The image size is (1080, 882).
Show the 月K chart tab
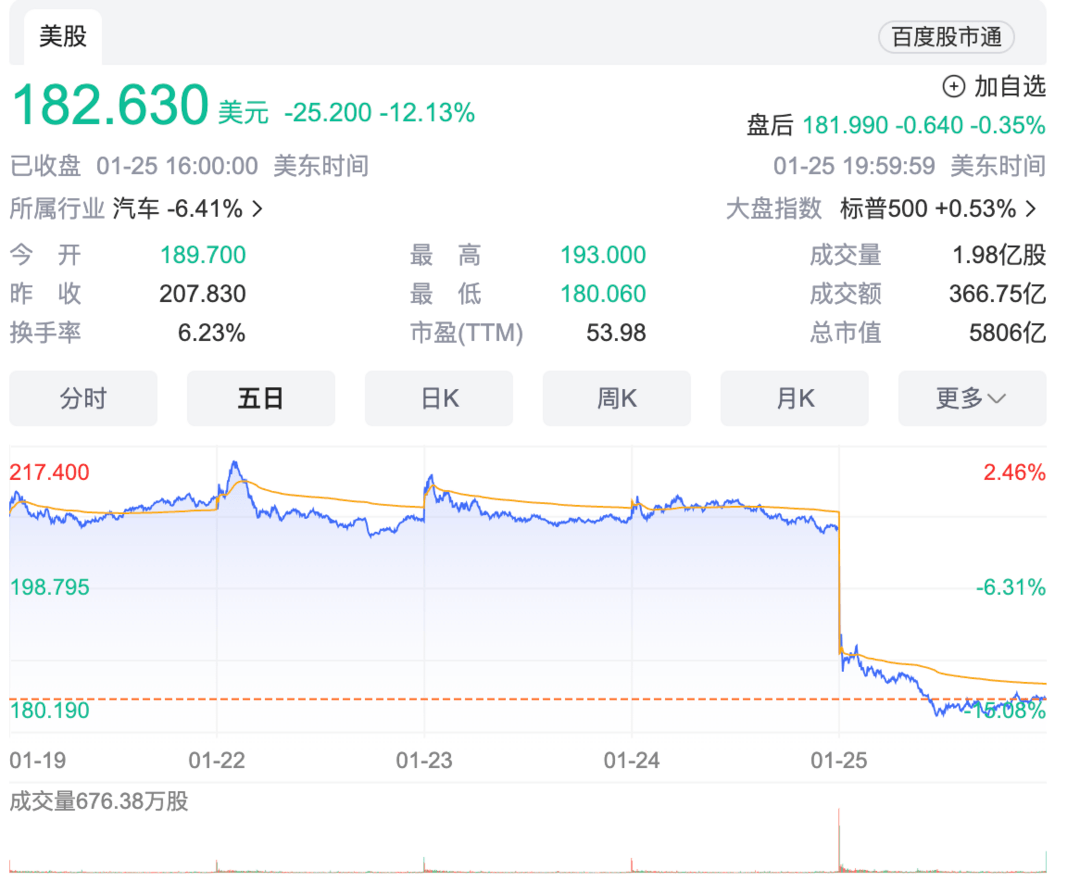(794, 398)
